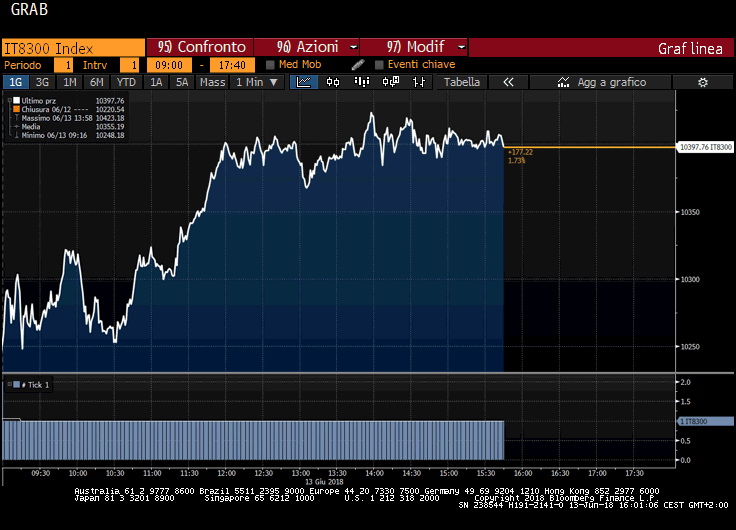Switch to the candlestick chart icon

point(333,82)
